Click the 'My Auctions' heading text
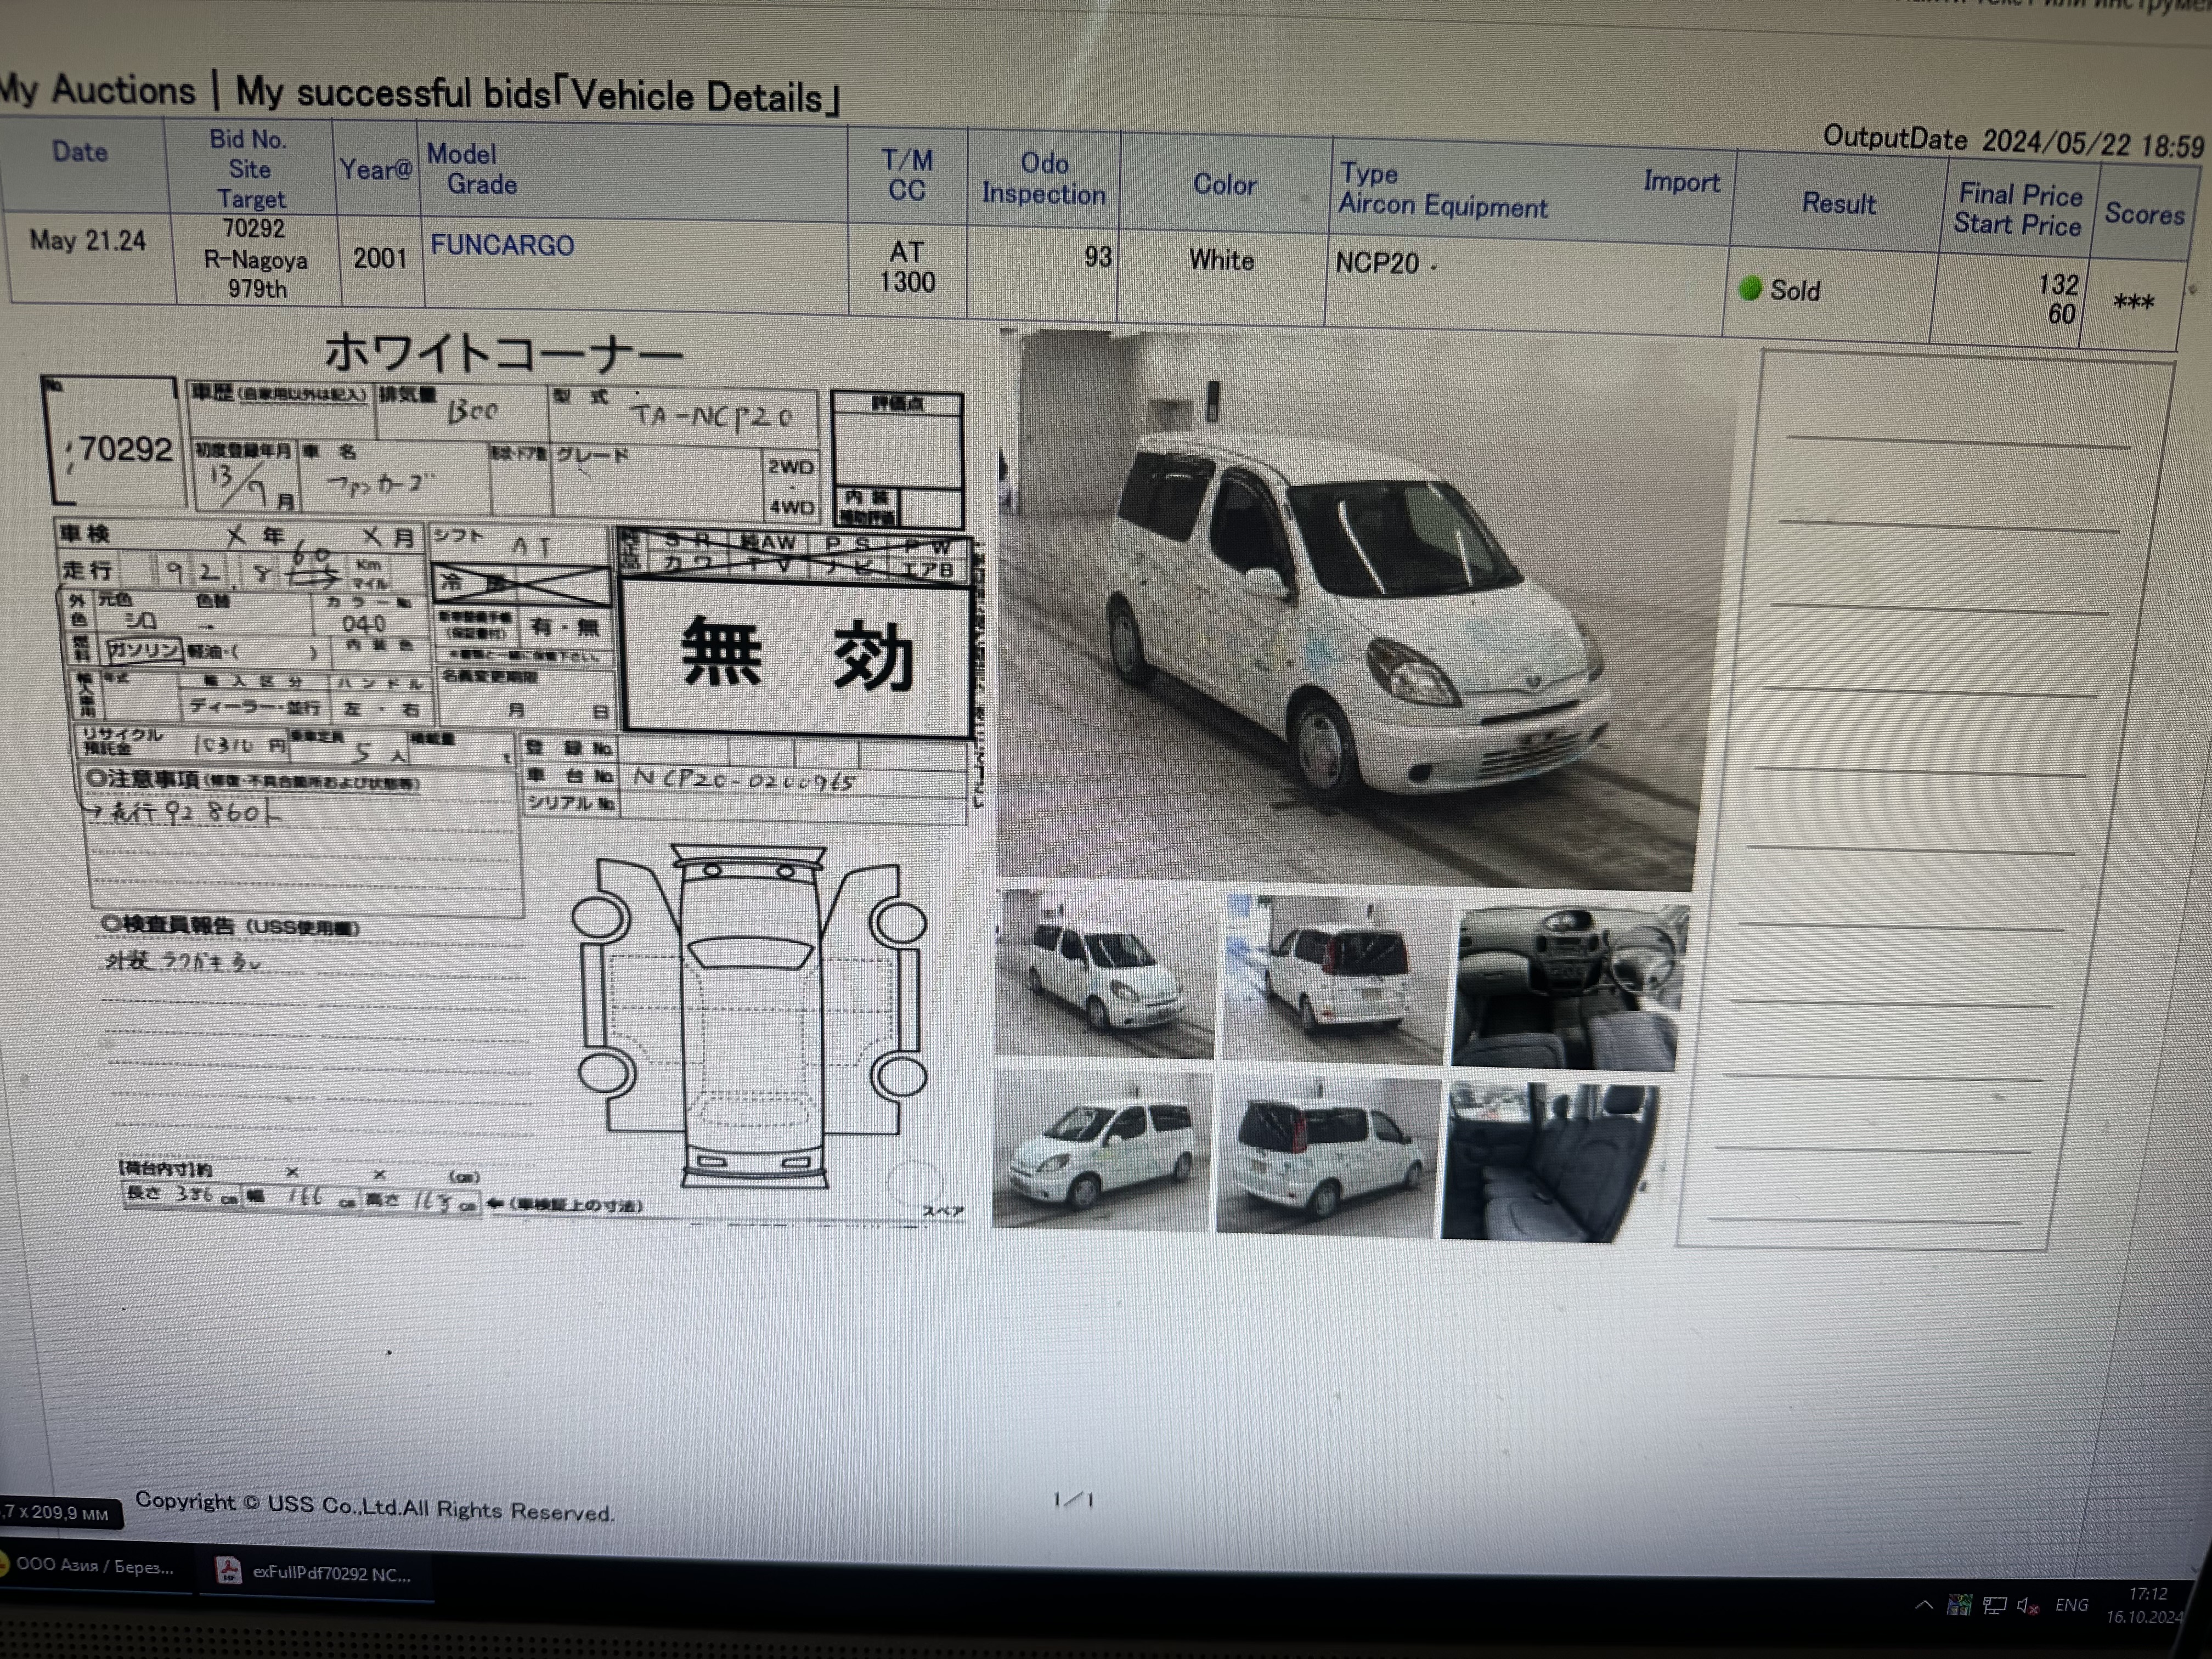The image size is (2212, 1659). tap(97, 90)
